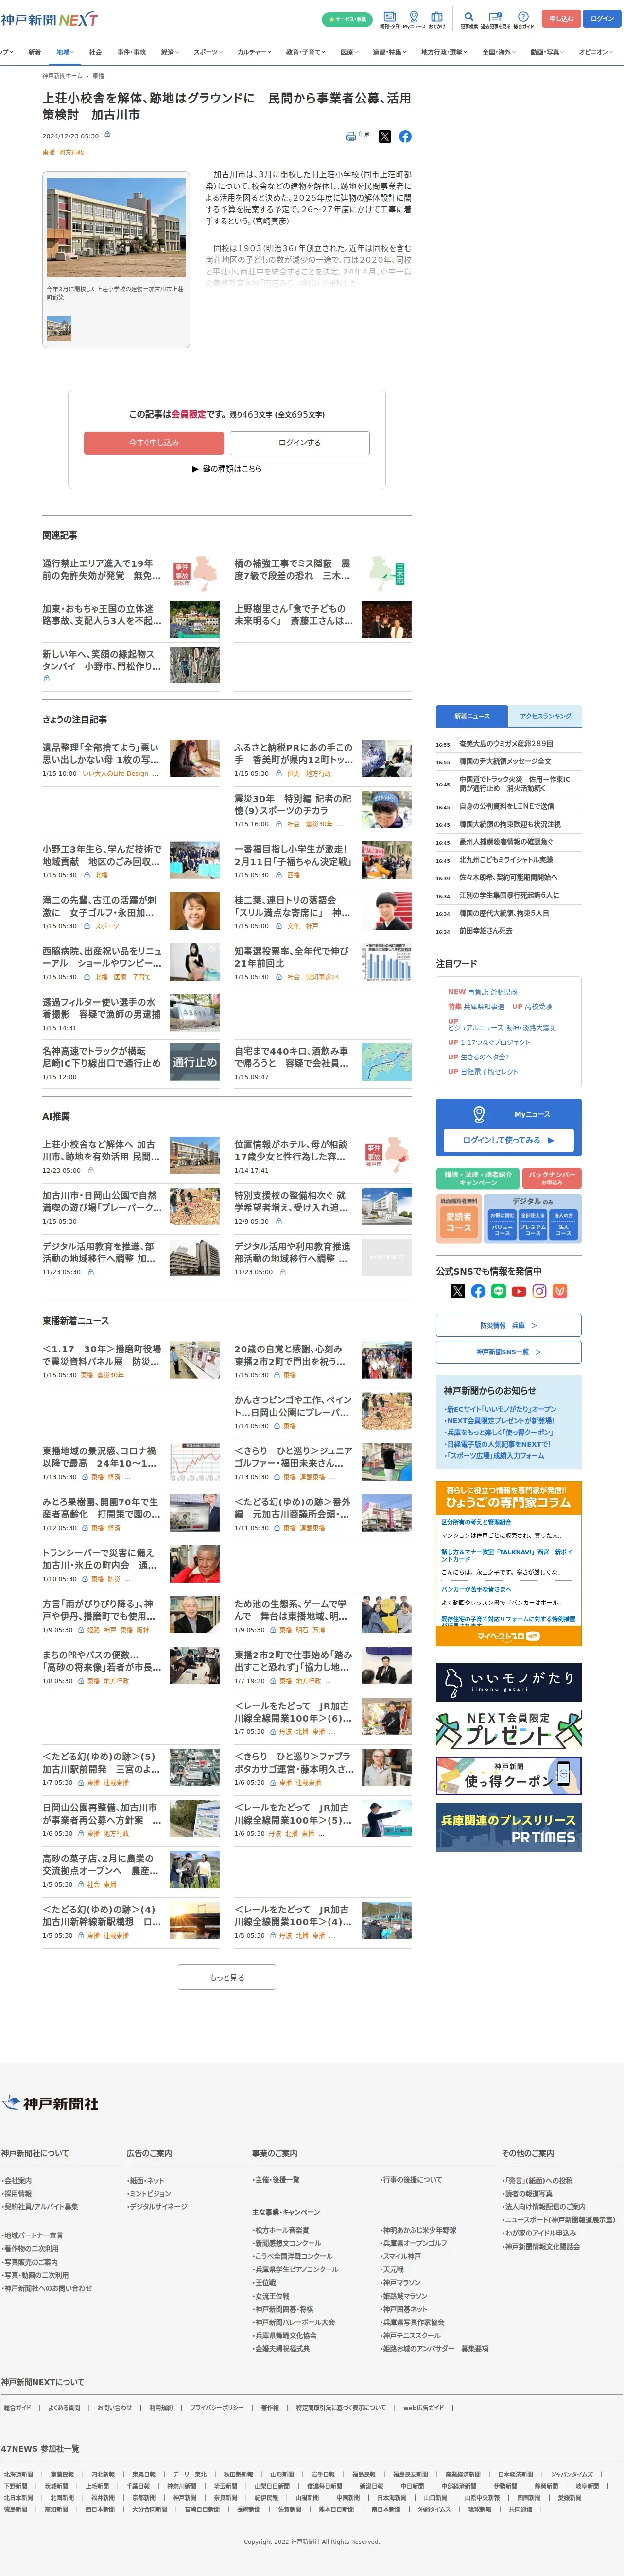Viewport: 624px width, 2576px height.
Task: Expand the スポーツ dropdown menu
Action: click(208, 52)
